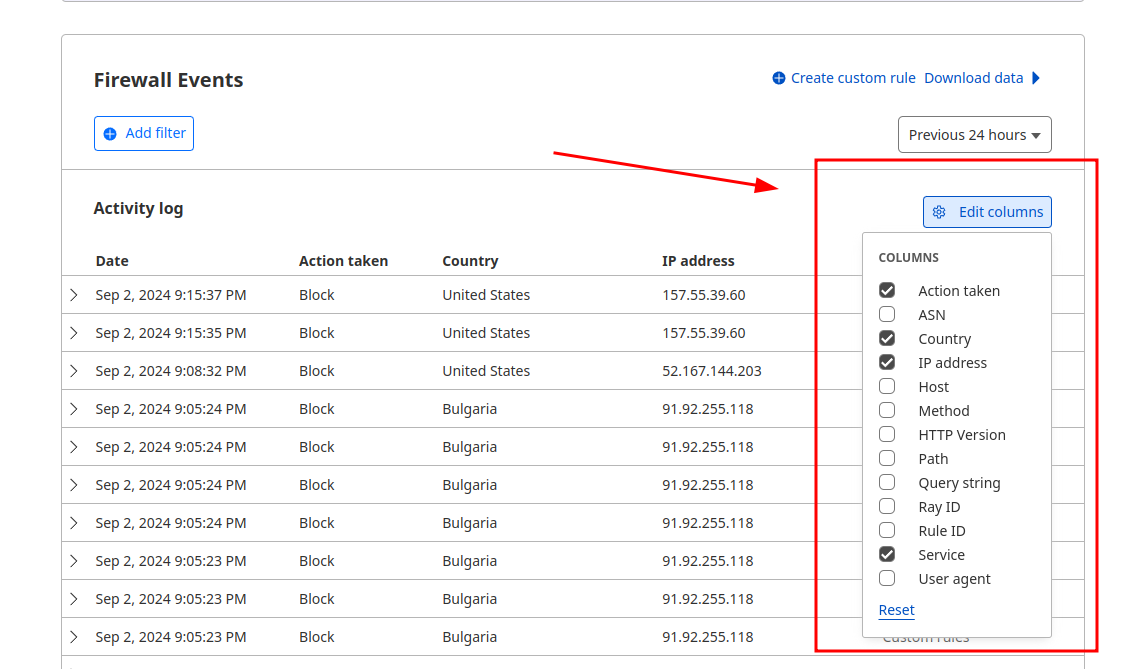Tick the Ray ID column checkbox
This screenshot has width=1129, height=669.
[887, 506]
